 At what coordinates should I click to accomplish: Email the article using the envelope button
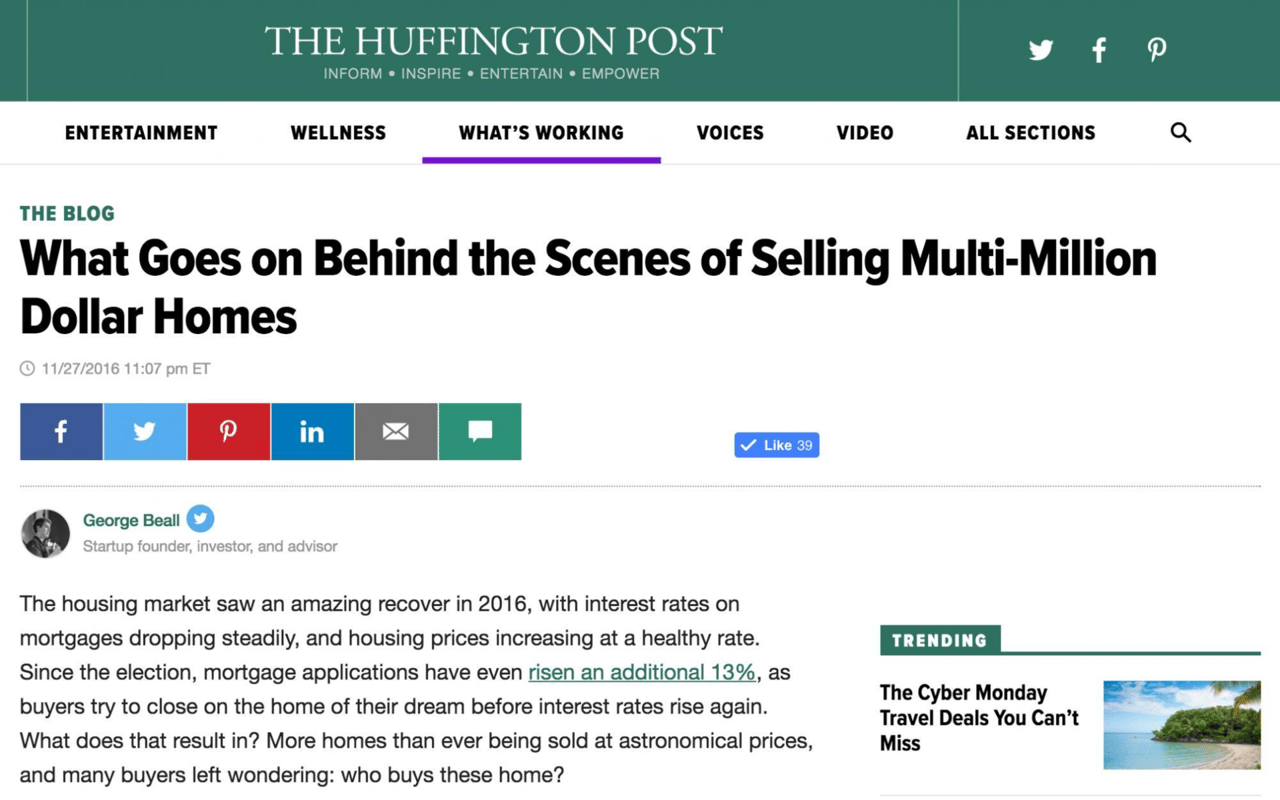pos(396,431)
